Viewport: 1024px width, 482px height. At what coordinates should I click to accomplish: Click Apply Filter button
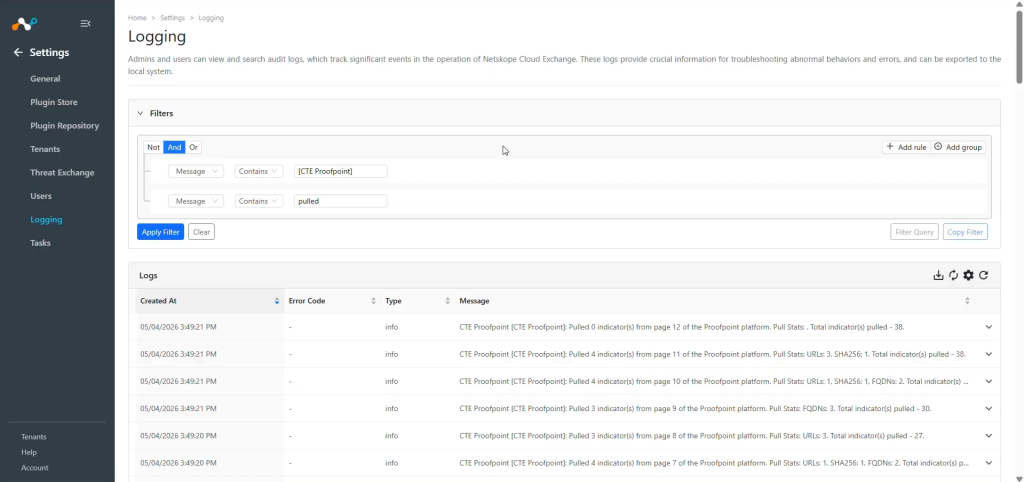pos(161,232)
